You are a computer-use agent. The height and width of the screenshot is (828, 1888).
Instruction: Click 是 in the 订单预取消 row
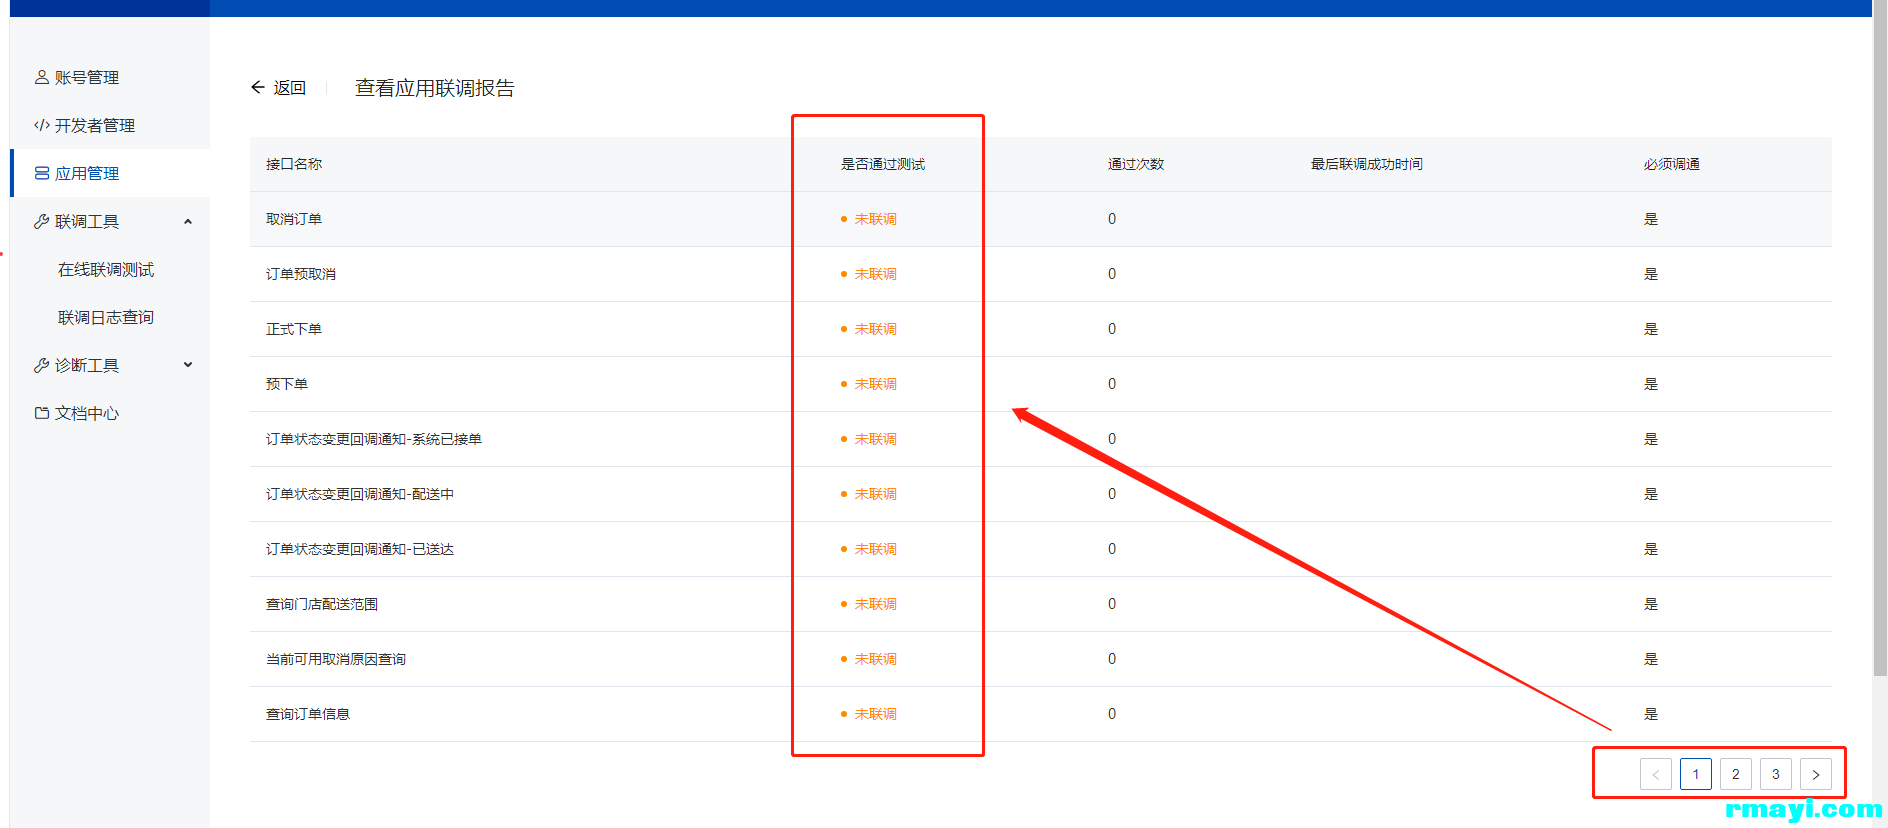(x=1651, y=274)
